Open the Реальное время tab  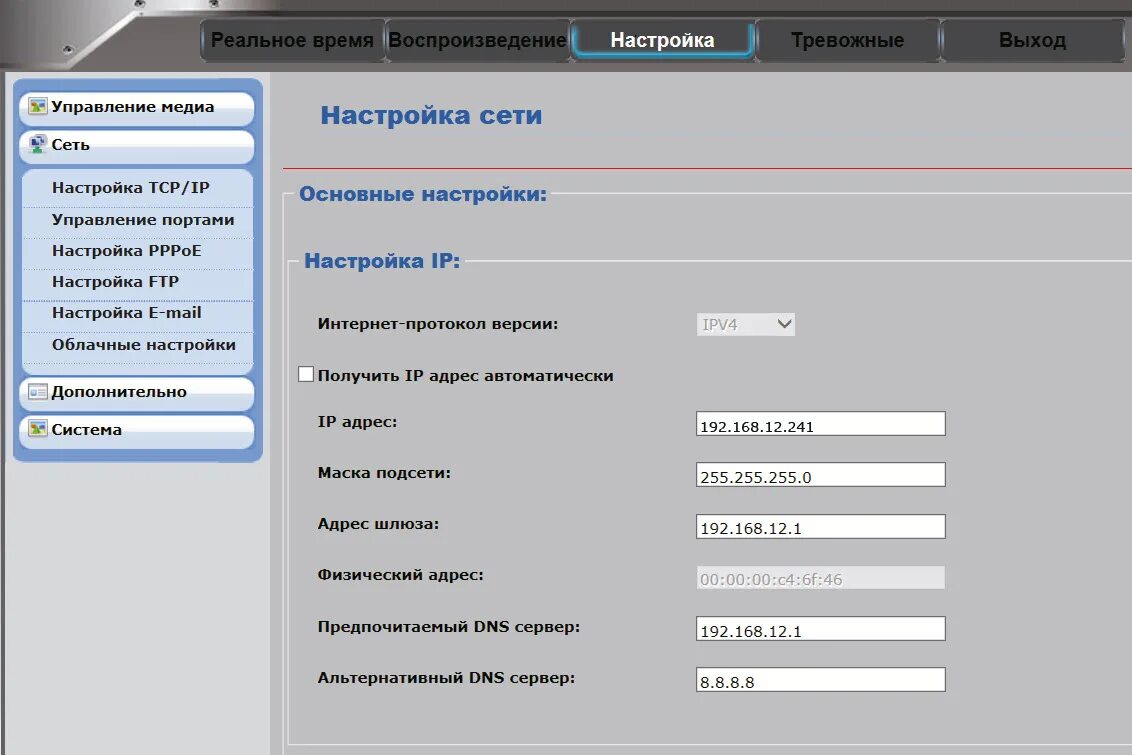(292, 40)
